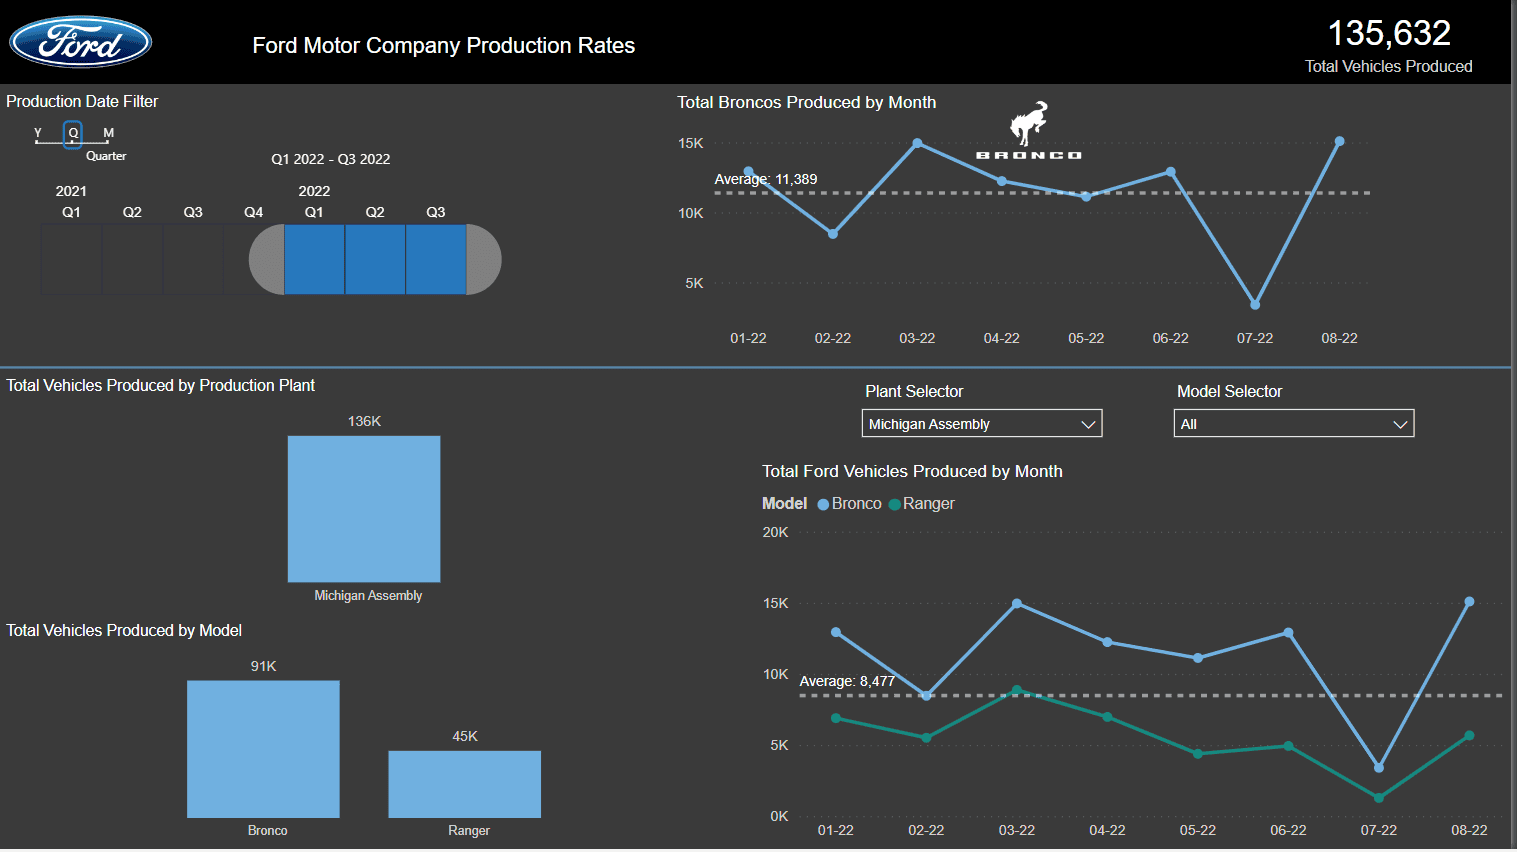The image size is (1517, 852).
Task: Click the right handle of timeline range
Action: [x=484, y=260]
